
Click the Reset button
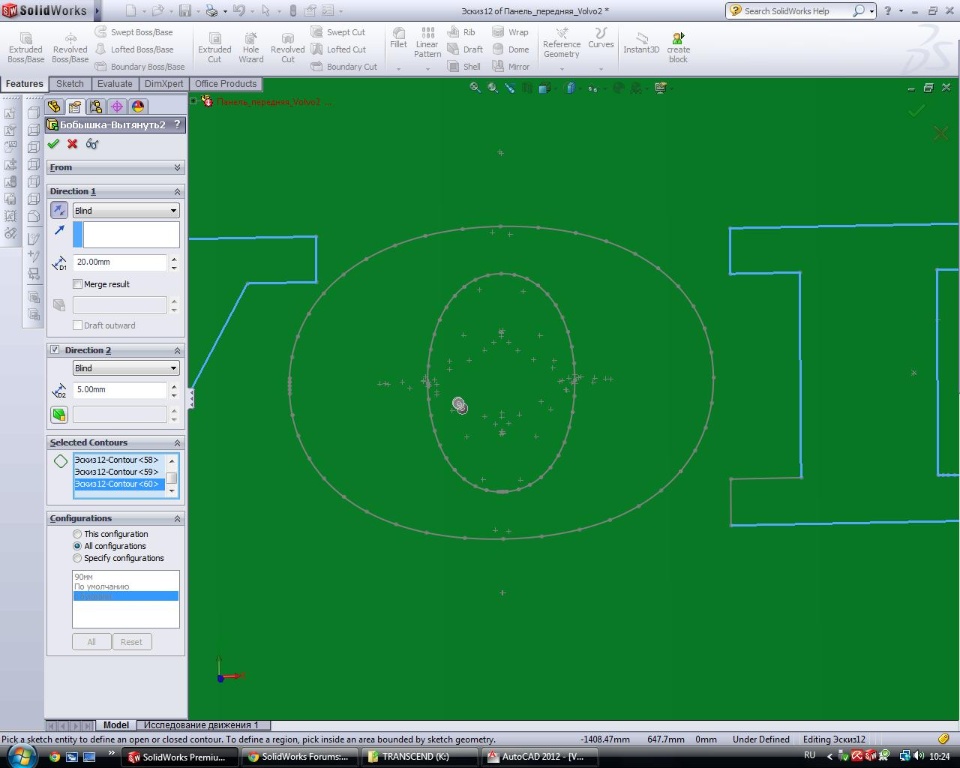pos(131,642)
